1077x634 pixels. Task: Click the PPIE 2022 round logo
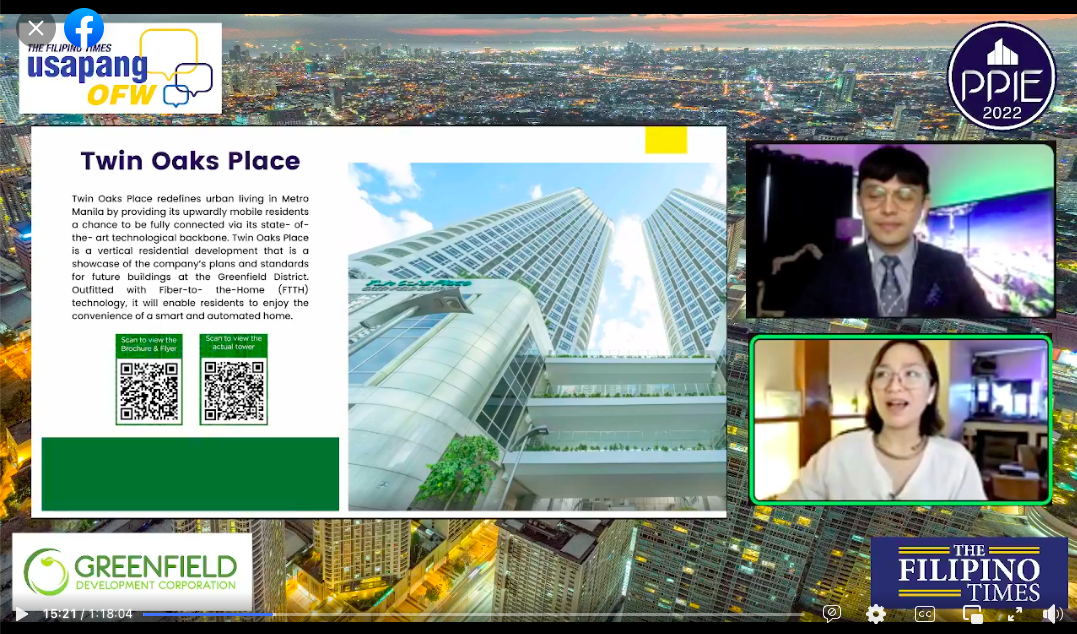(x=1001, y=76)
